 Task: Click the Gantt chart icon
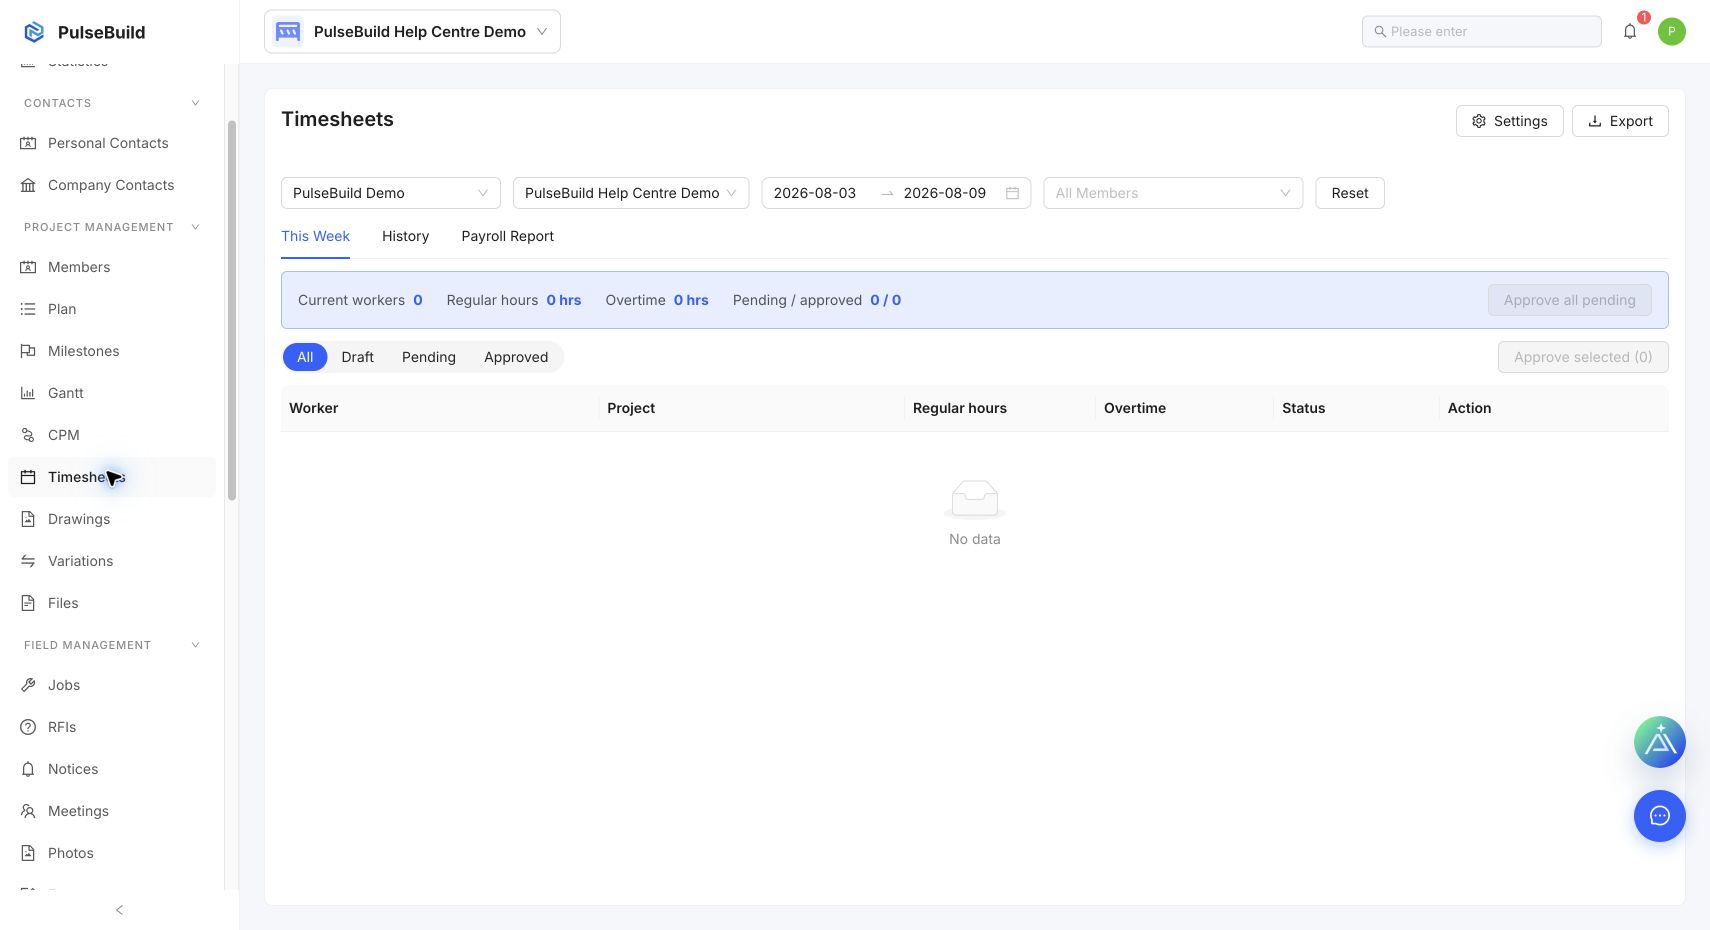pos(28,393)
